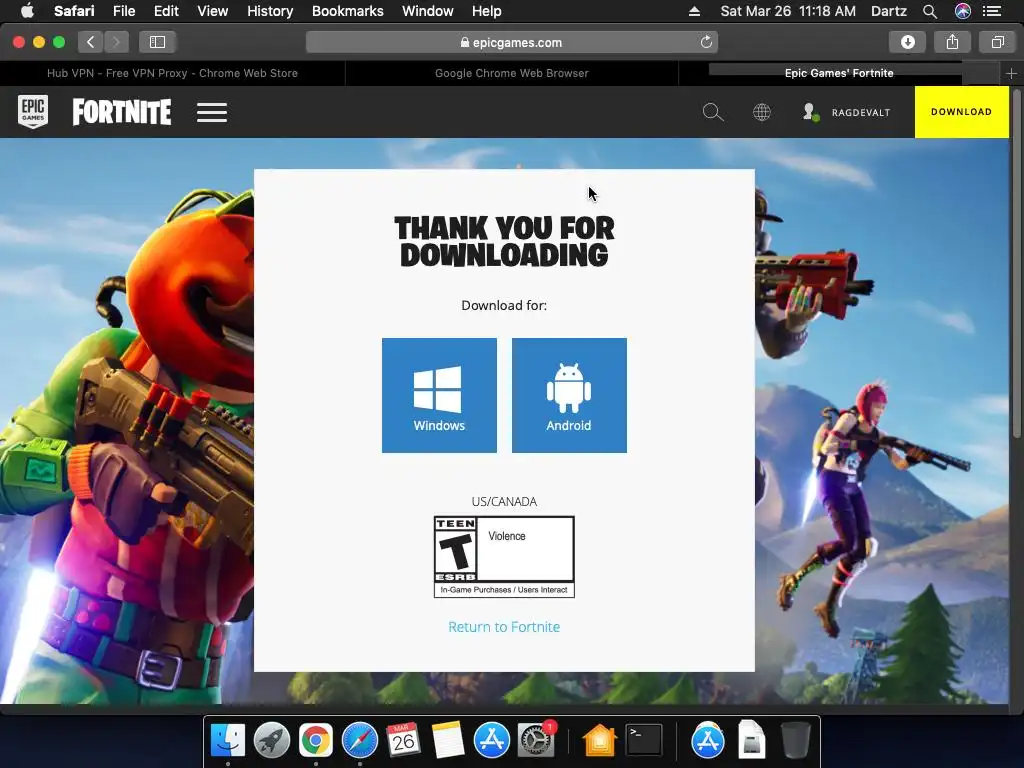Viewport: 1024px width, 768px height.
Task: Open Notification Center list icon
Action: point(992,11)
